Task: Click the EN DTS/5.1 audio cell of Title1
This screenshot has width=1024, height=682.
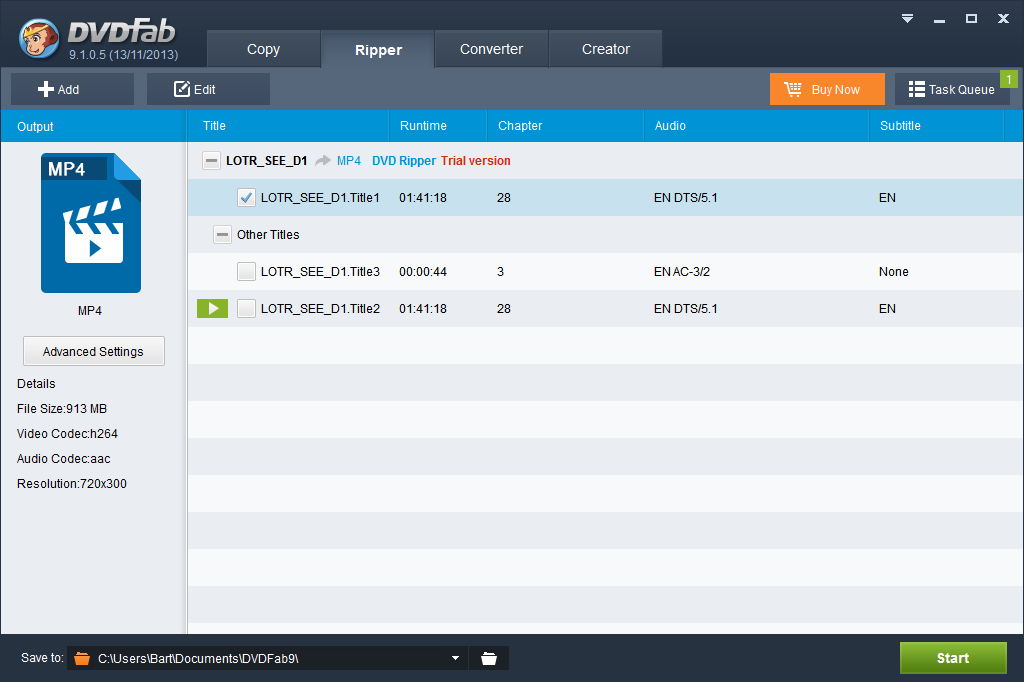Action: coord(685,198)
